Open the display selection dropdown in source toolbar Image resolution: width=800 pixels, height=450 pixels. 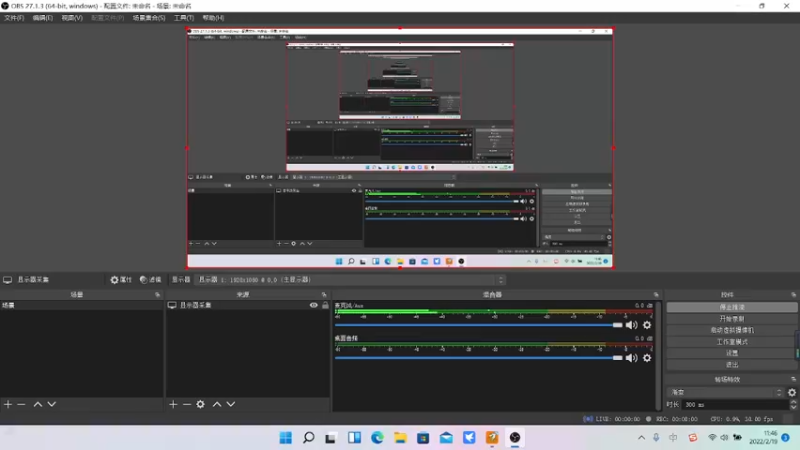click(x=349, y=280)
